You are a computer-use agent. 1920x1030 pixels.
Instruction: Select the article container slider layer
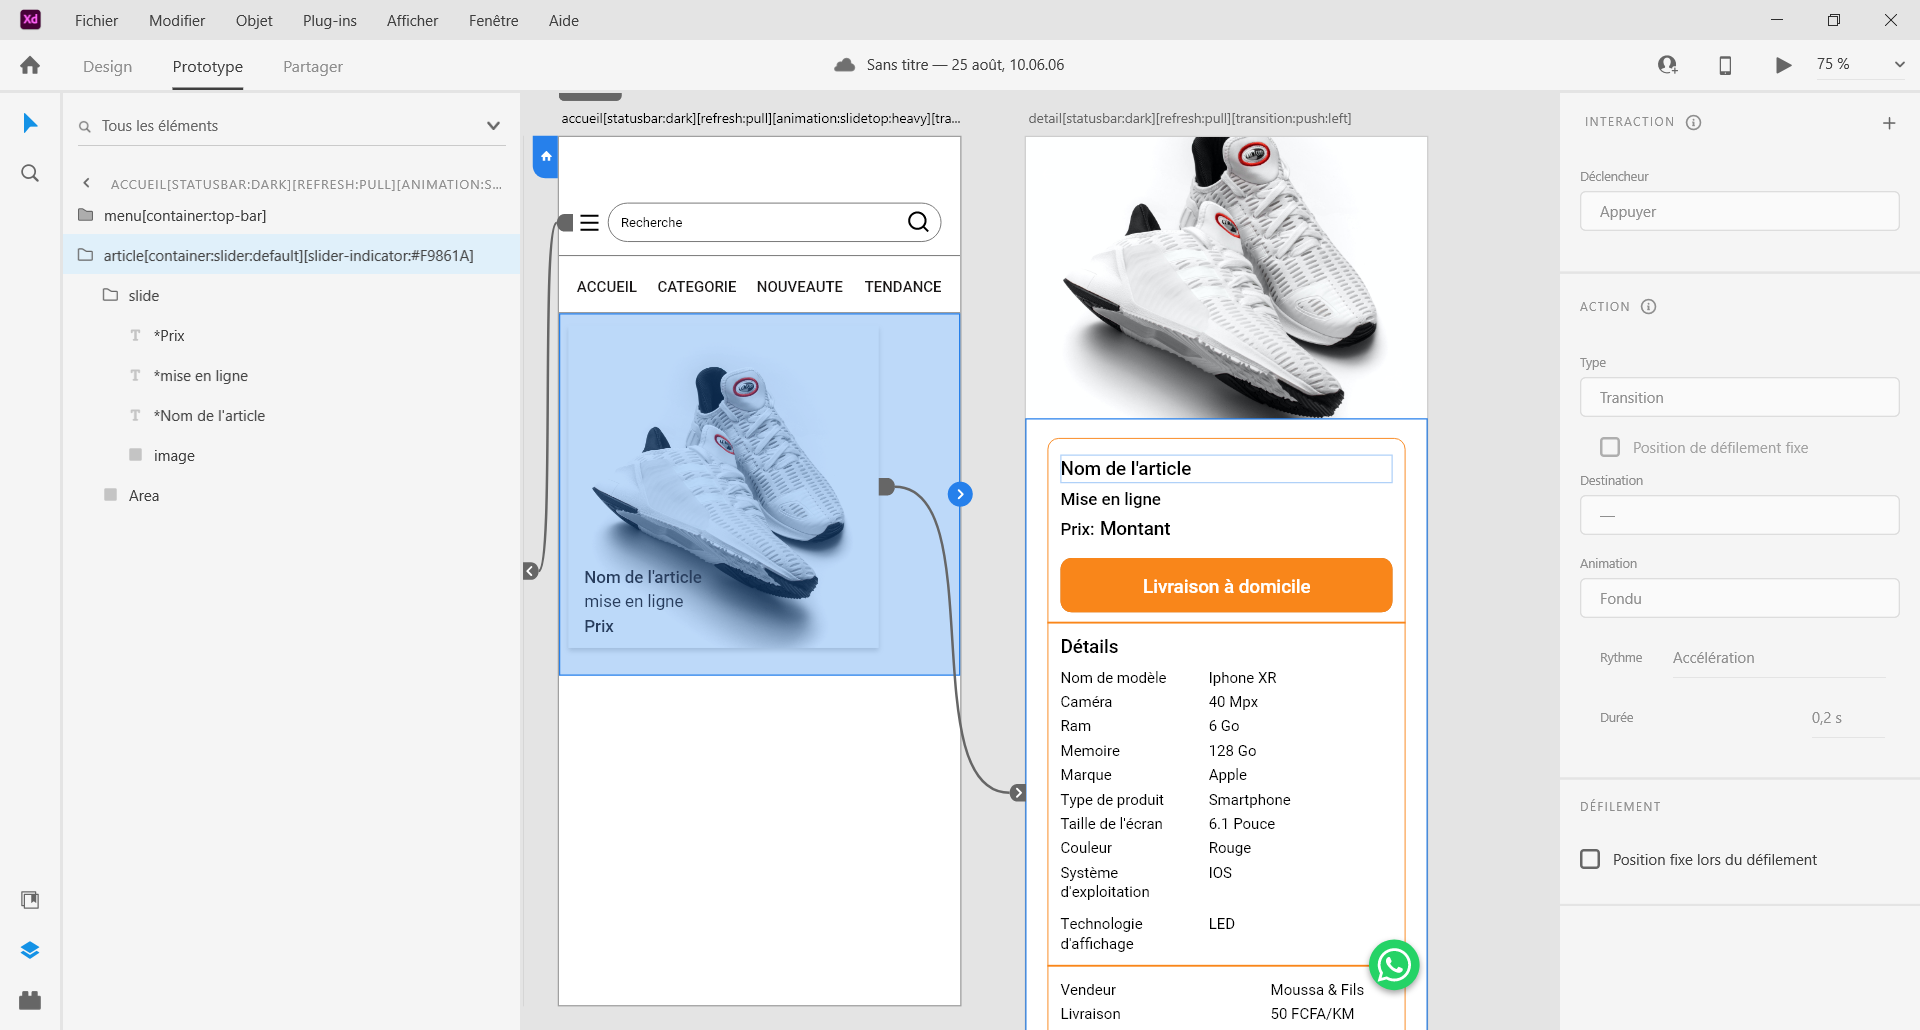(291, 255)
